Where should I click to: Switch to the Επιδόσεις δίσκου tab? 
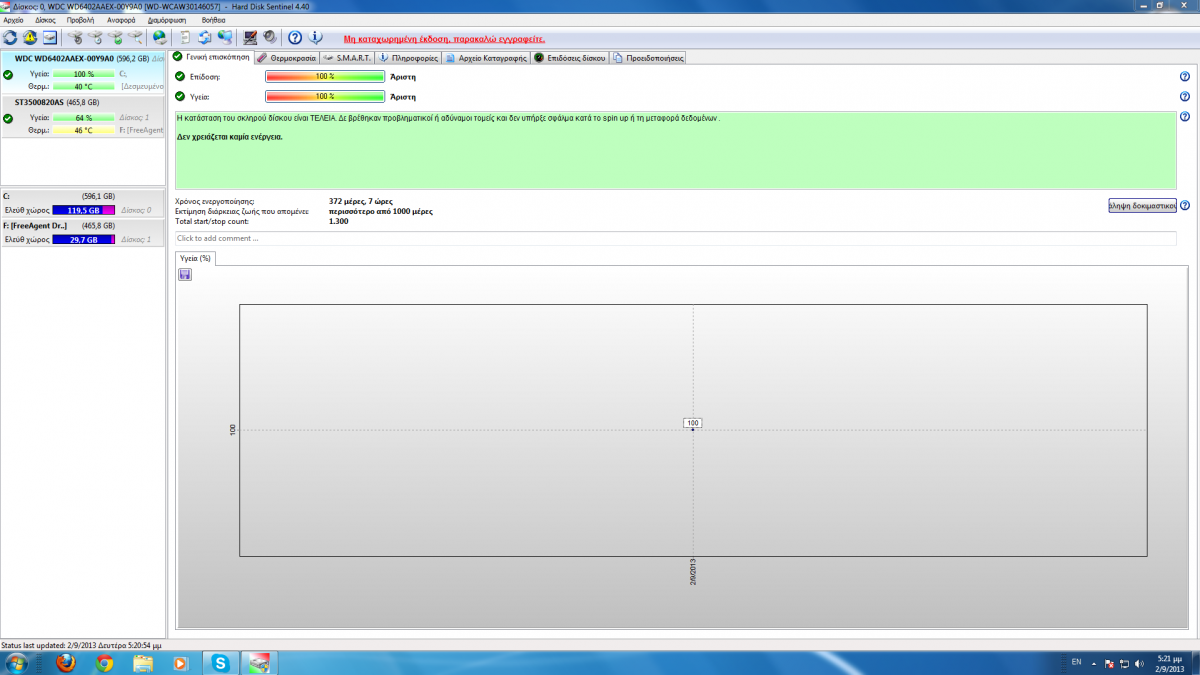[x=570, y=58]
